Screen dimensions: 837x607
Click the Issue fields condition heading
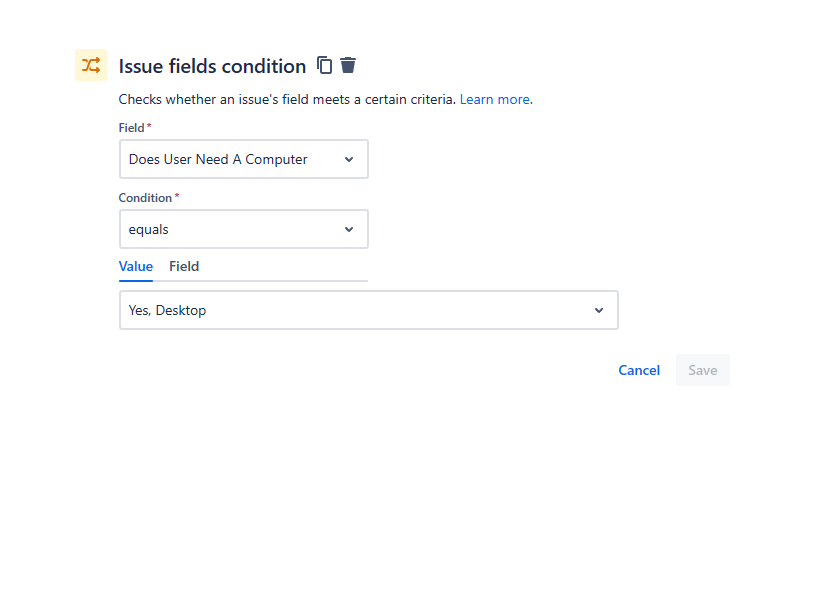click(212, 65)
